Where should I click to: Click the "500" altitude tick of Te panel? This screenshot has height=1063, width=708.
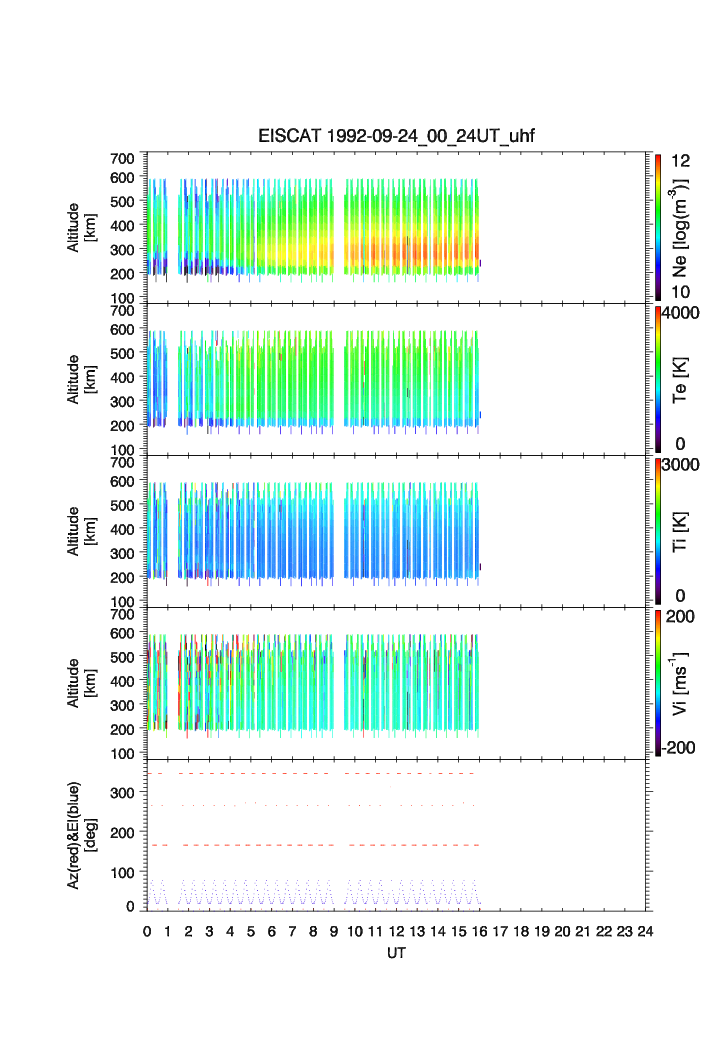[122, 353]
